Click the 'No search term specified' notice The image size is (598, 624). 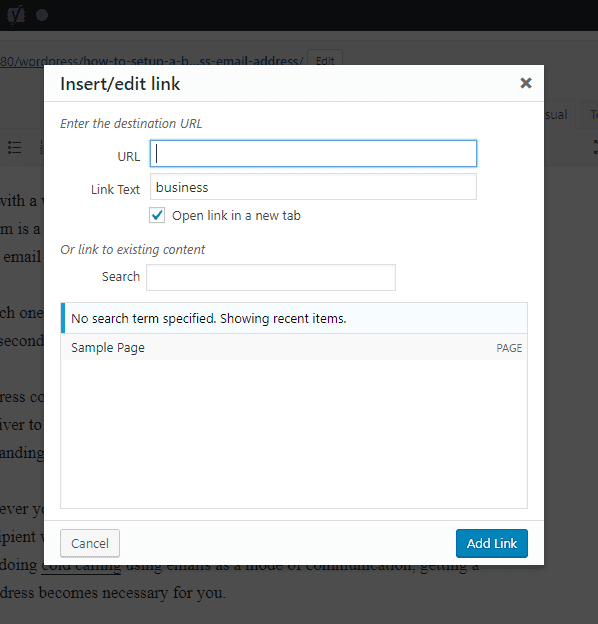[x=294, y=318]
